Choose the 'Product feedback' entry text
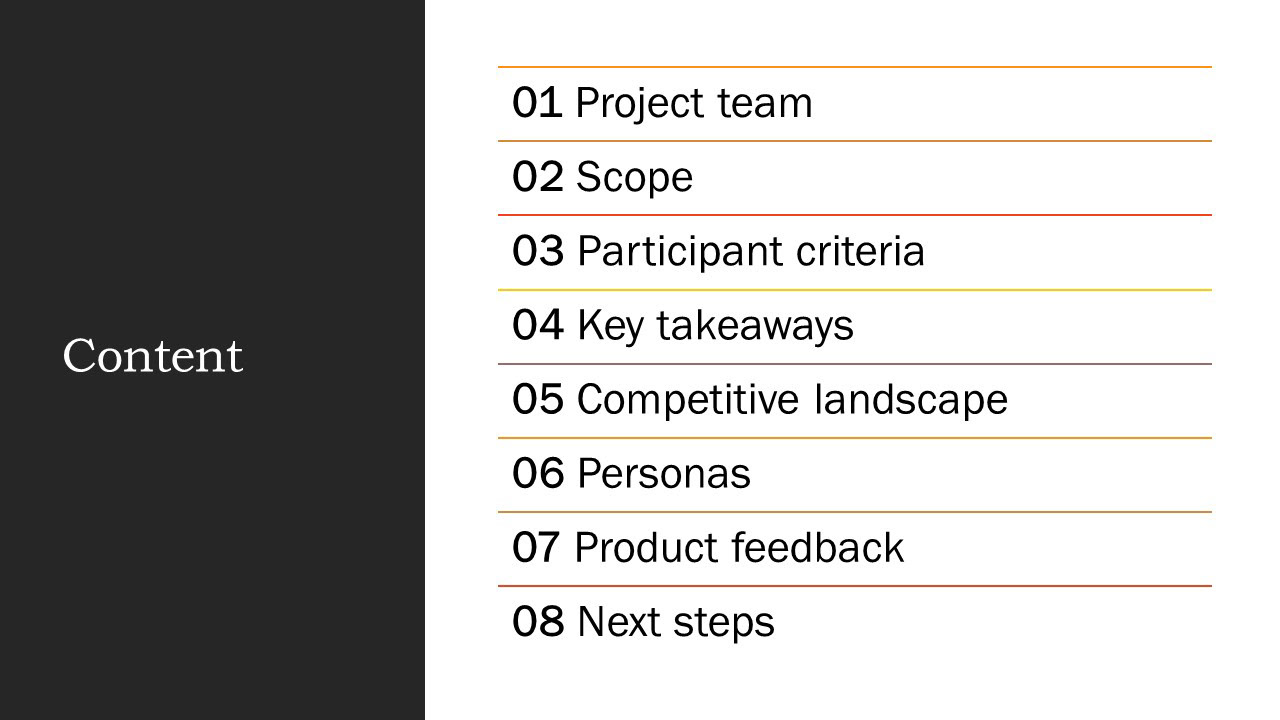The image size is (1280, 720). coord(739,548)
